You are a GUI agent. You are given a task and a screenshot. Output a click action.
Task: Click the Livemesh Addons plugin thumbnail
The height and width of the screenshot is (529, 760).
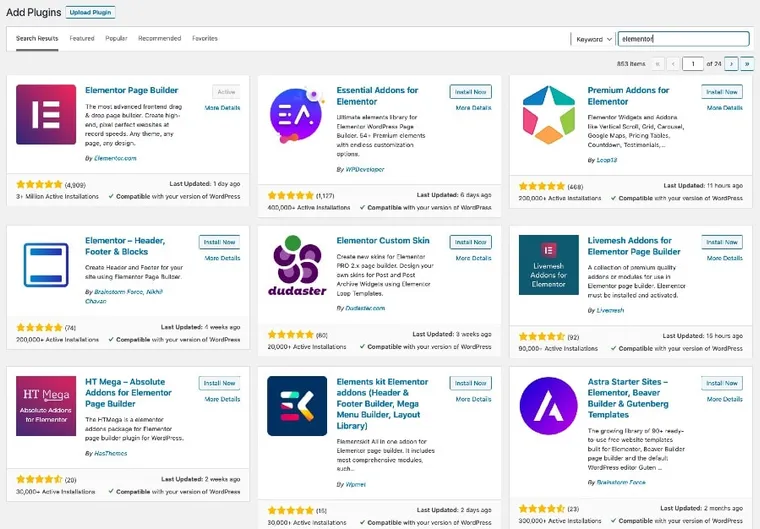pyautogui.click(x=549, y=265)
